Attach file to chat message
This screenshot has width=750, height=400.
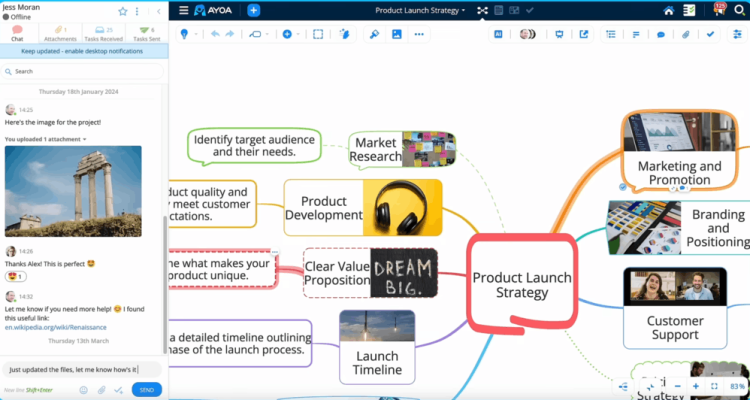(x=101, y=390)
